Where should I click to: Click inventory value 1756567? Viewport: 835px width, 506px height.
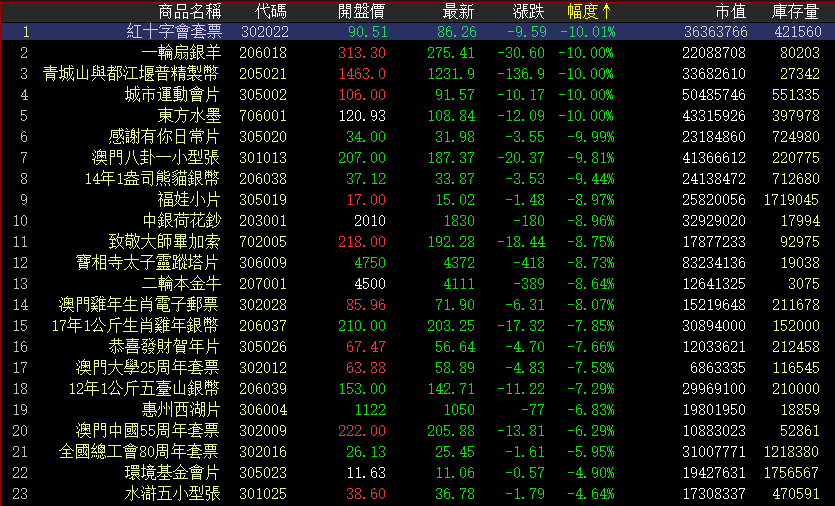pyautogui.click(x=791, y=473)
